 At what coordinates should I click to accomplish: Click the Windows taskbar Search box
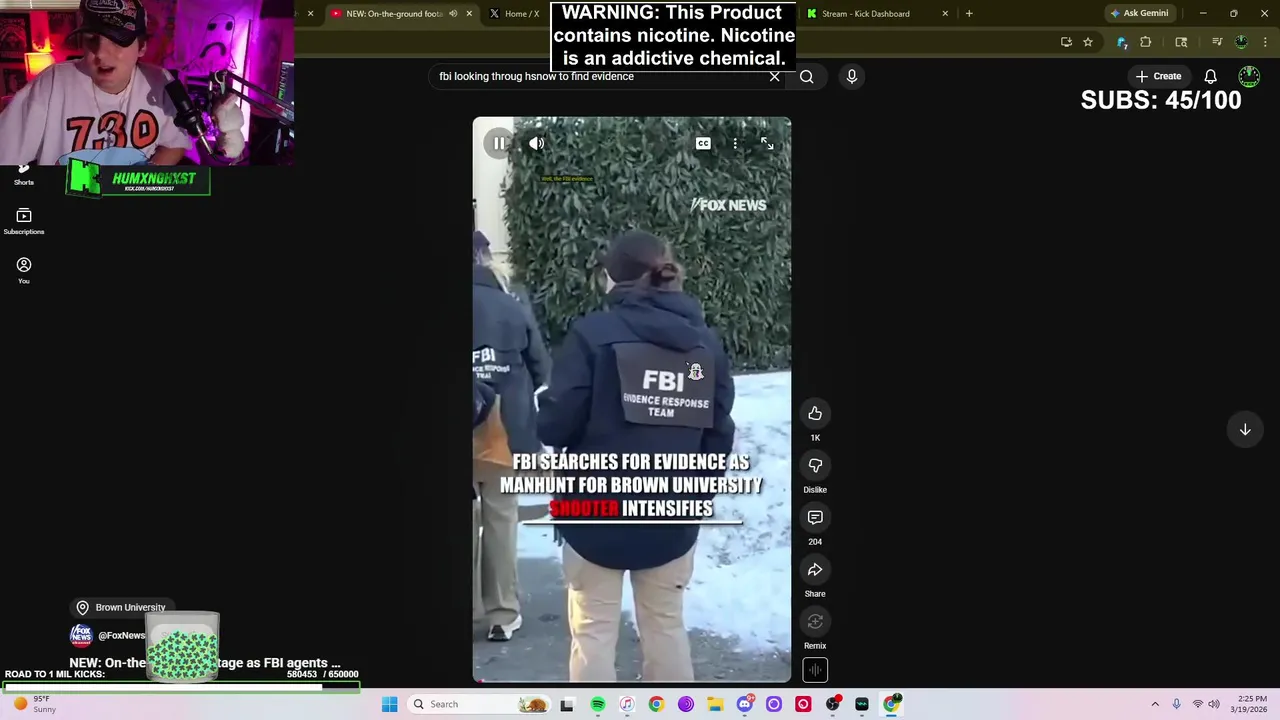pyautogui.click(x=480, y=704)
